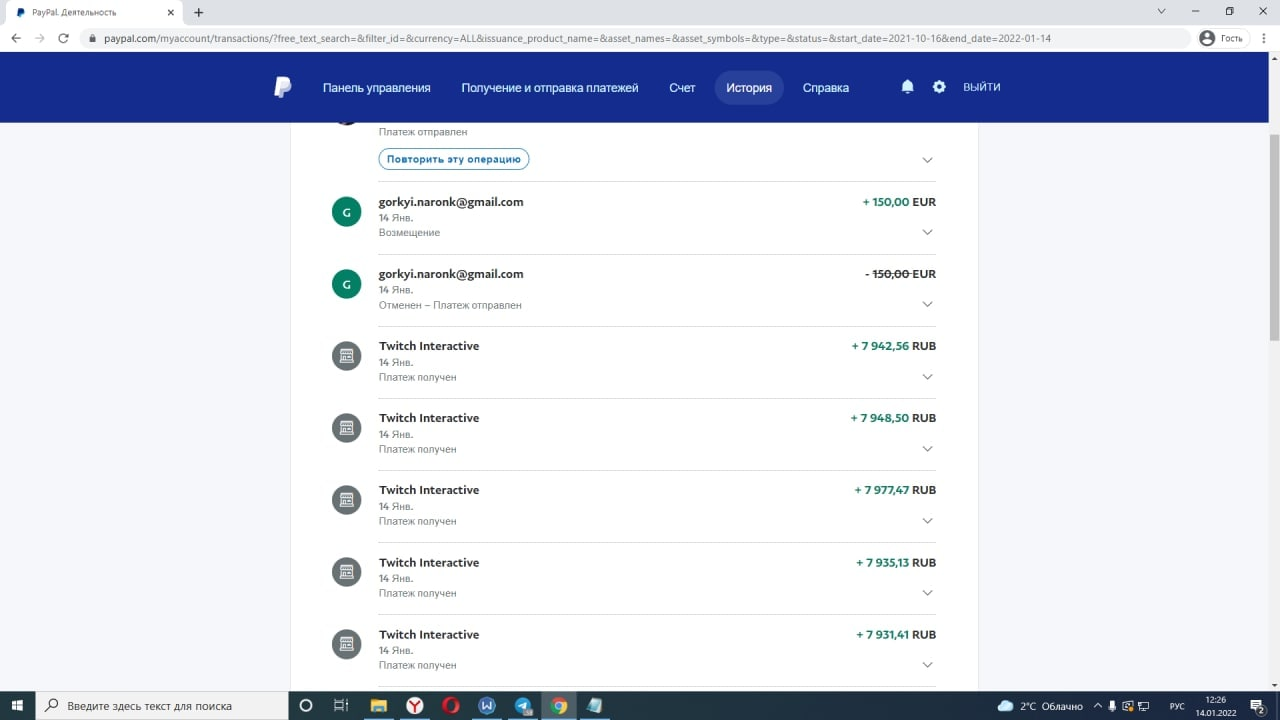This screenshot has height=720, width=1280.
Task: Click ВЫЙТИ to log out
Action: coord(981,87)
